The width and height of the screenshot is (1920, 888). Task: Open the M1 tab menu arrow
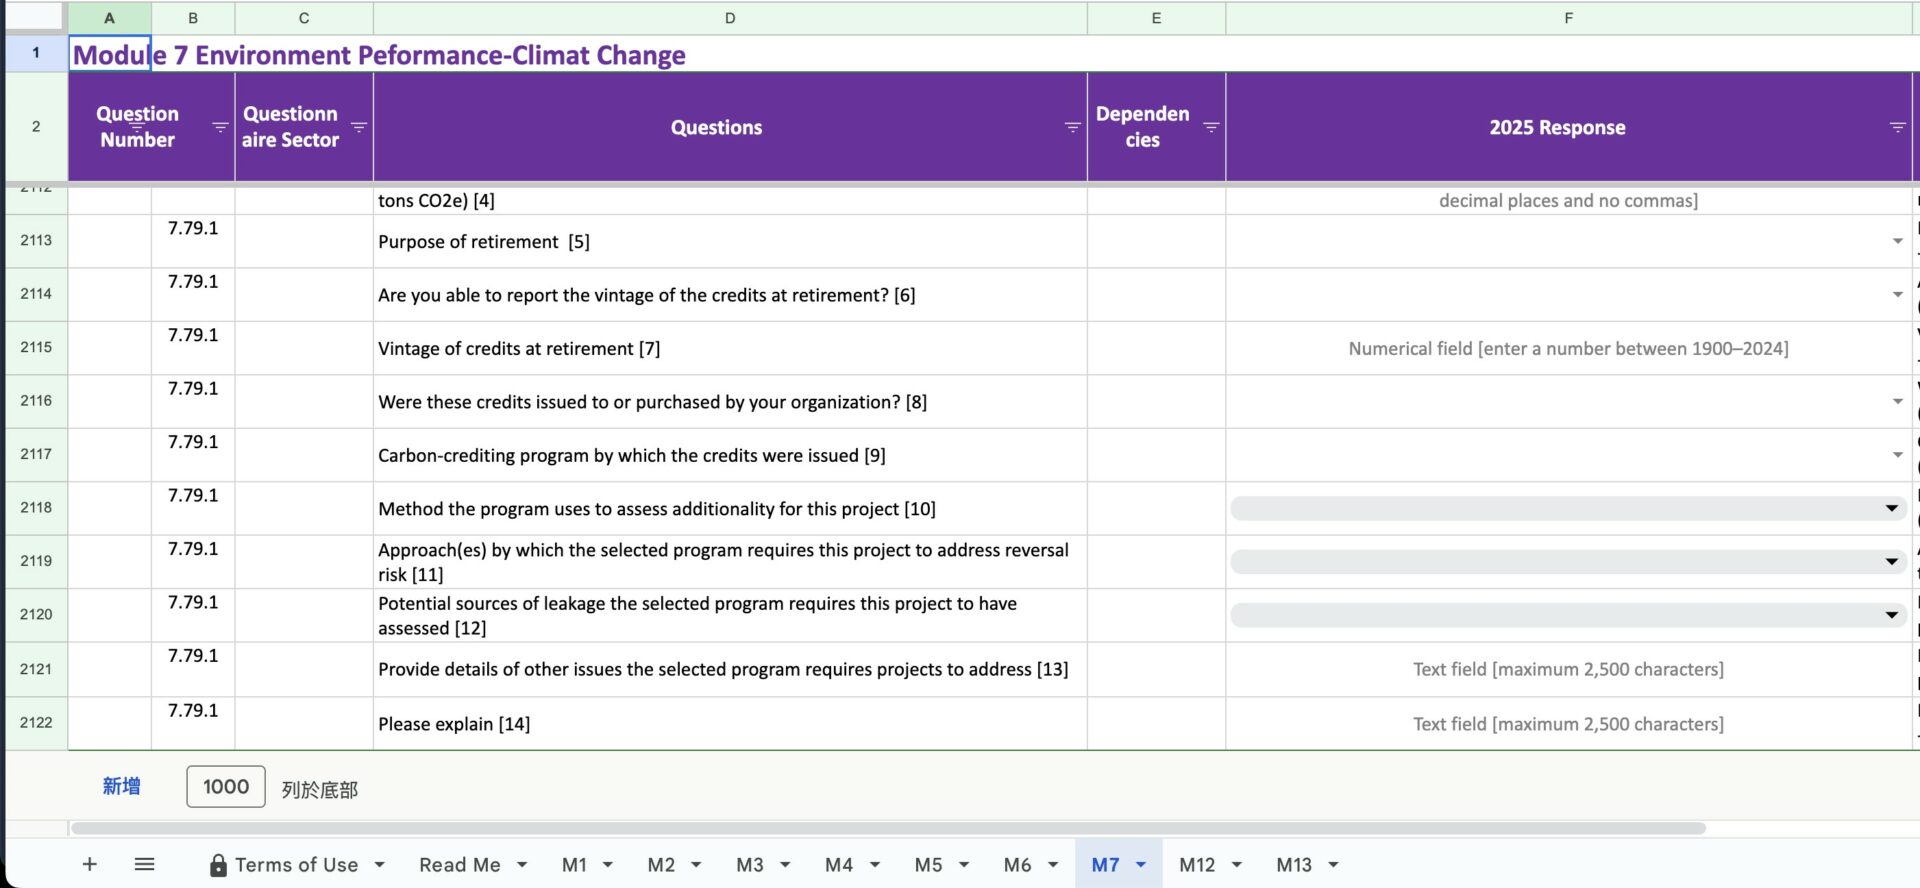point(607,865)
